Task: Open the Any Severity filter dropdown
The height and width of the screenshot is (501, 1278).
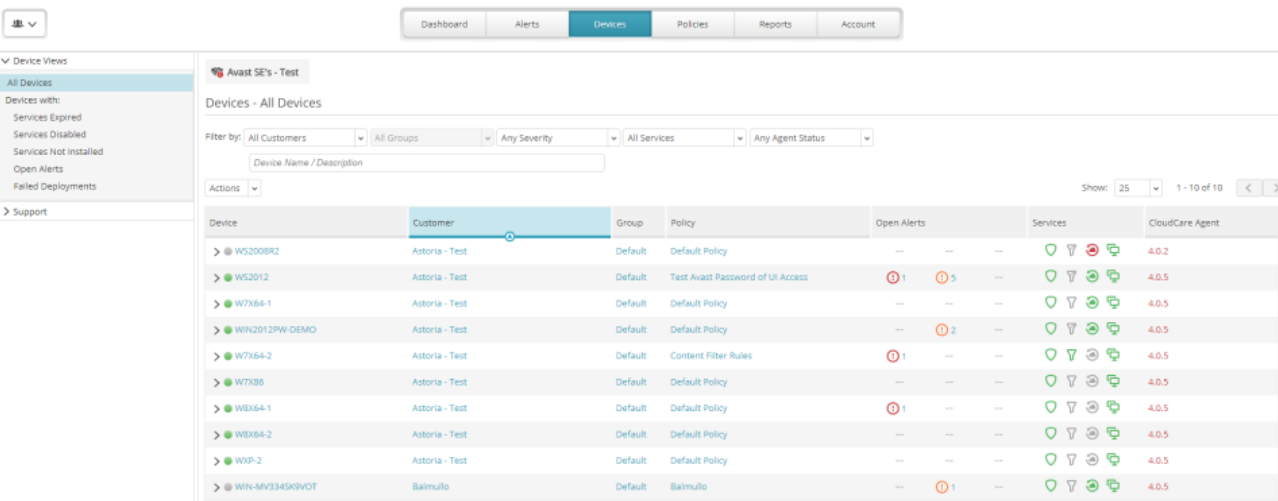Action: point(558,138)
